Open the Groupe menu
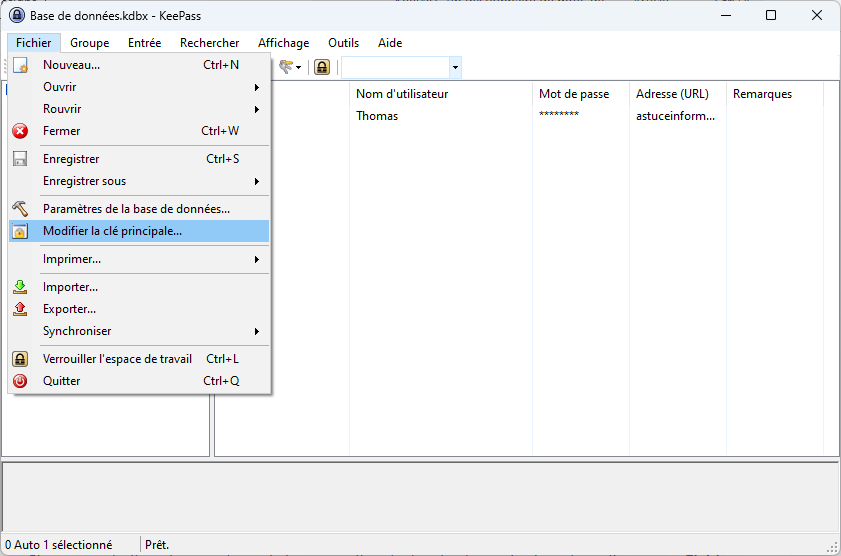The width and height of the screenshot is (841, 556). [90, 43]
